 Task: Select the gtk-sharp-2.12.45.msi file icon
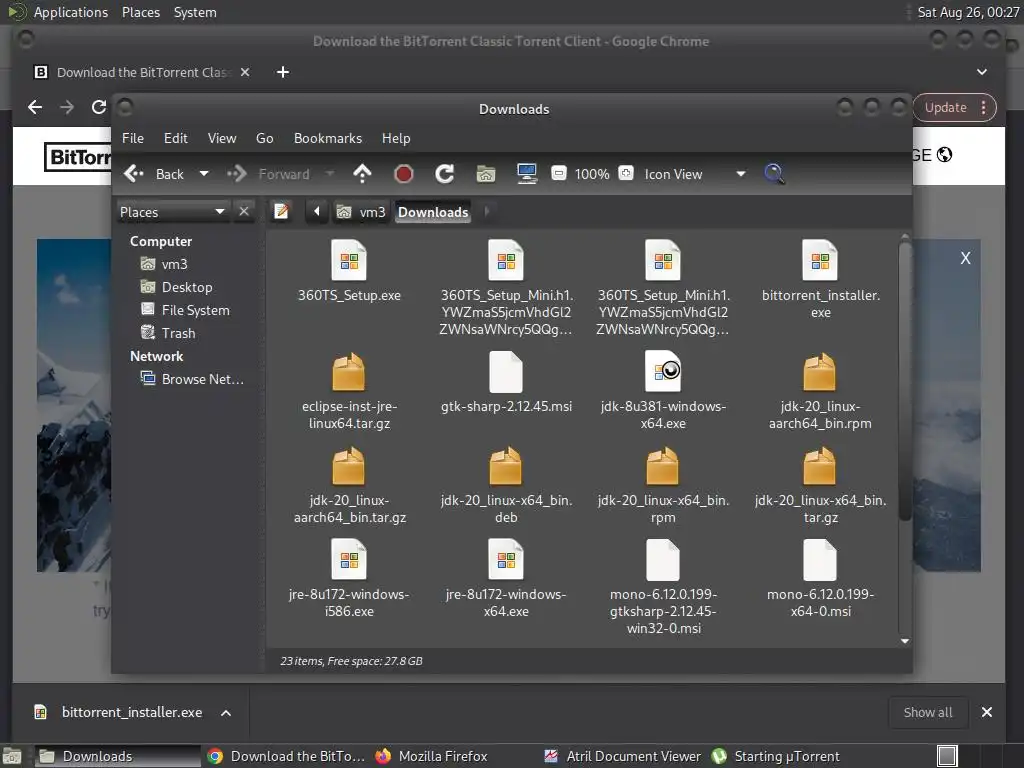(506, 372)
